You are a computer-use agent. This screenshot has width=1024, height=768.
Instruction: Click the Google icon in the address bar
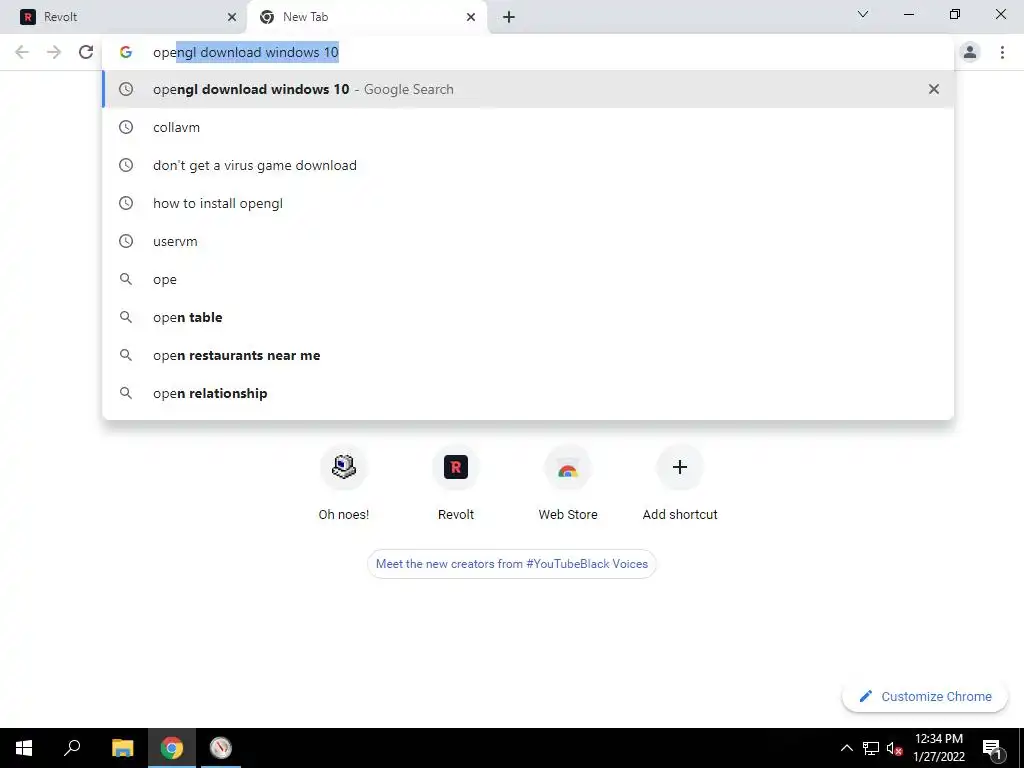pos(126,52)
